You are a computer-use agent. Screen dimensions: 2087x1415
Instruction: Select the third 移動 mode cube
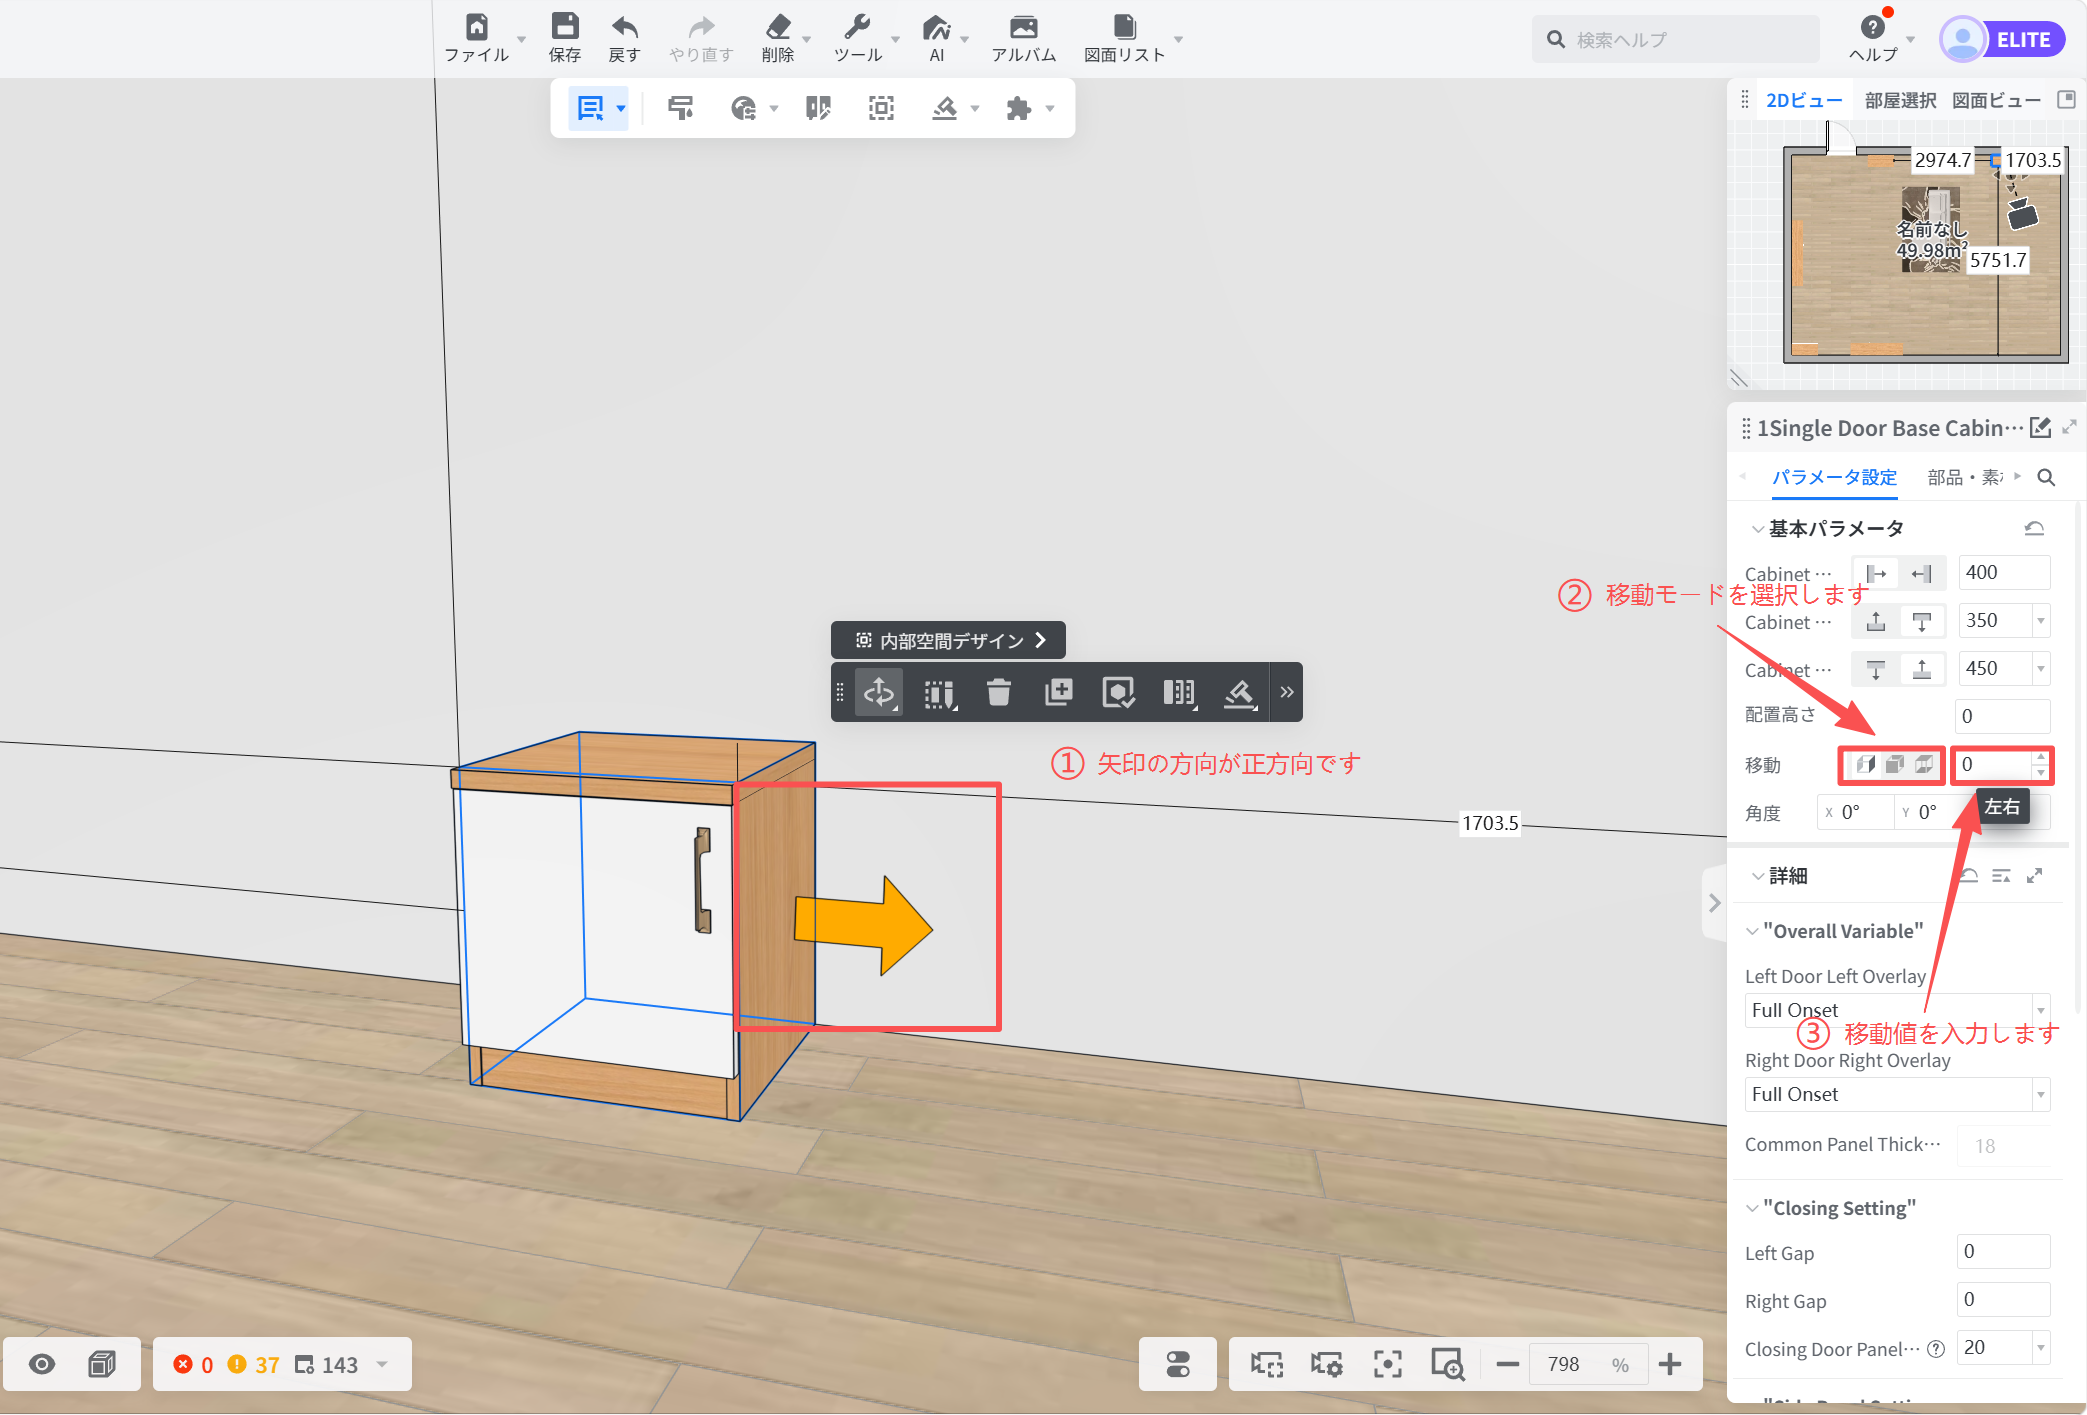click(x=1924, y=765)
